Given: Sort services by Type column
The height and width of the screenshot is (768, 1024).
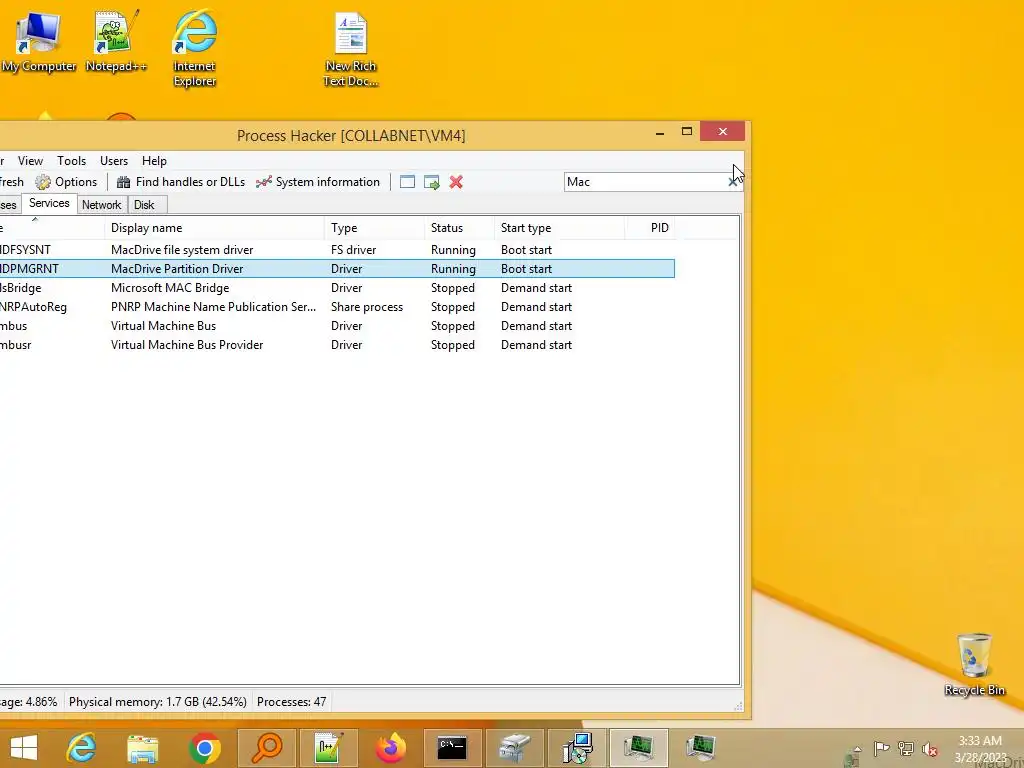Looking at the screenshot, I should [375, 228].
